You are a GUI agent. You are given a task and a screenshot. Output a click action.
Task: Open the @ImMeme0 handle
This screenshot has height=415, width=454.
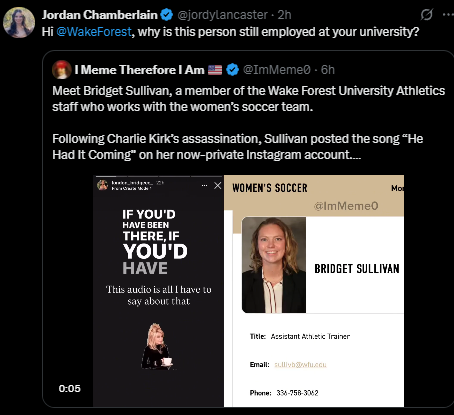(277, 70)
